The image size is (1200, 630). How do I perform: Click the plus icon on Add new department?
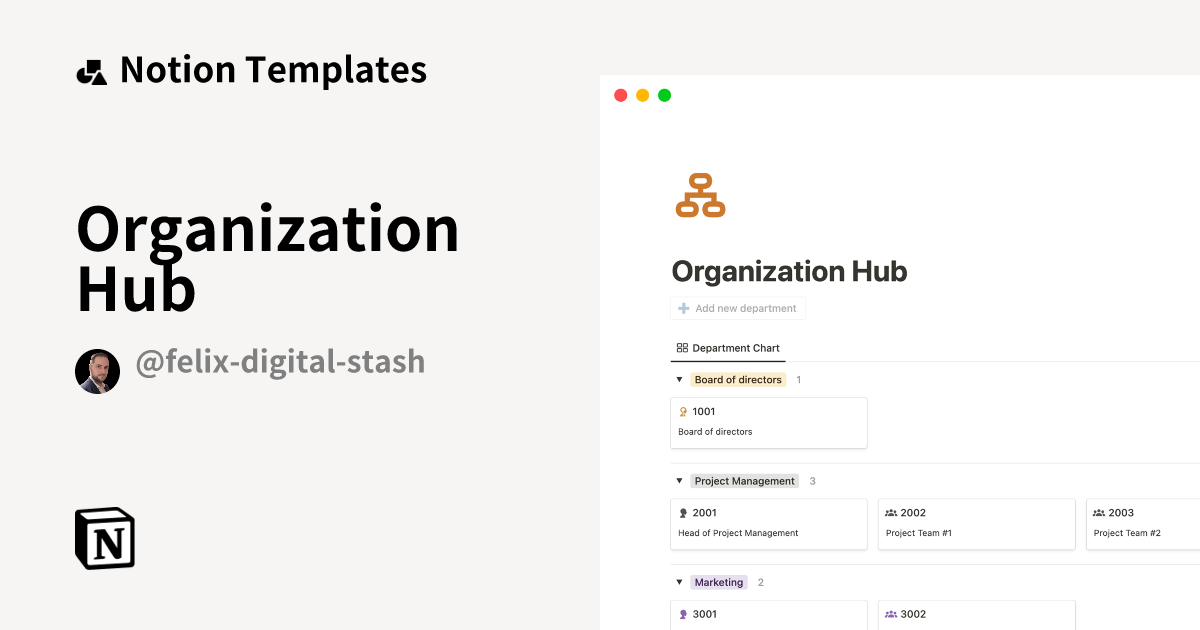pyautogui.click(x=682, y=307)
